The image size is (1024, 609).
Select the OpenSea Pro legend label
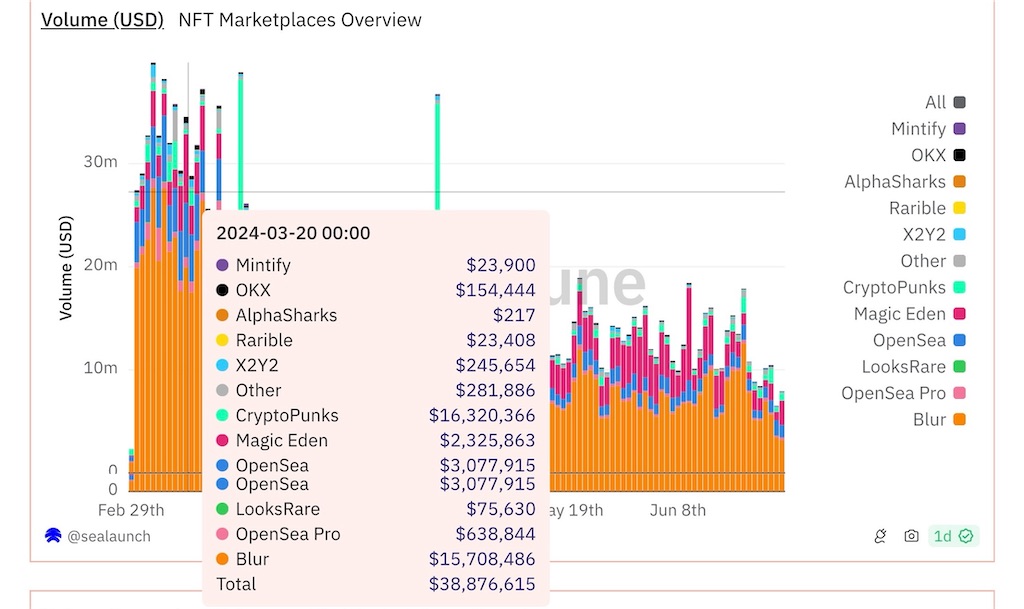click(x=893, y=393)
